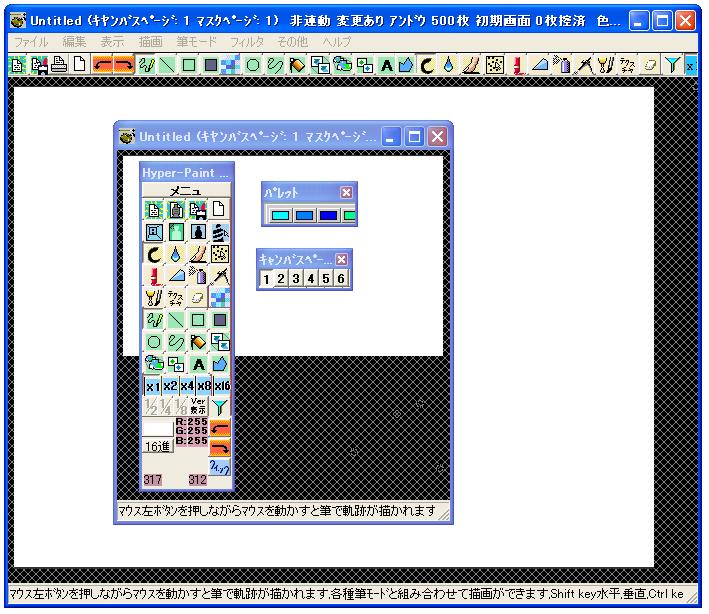Switch zoom to x4 magnification
Screen dimensions: 709x614
[x=186, y=386]
